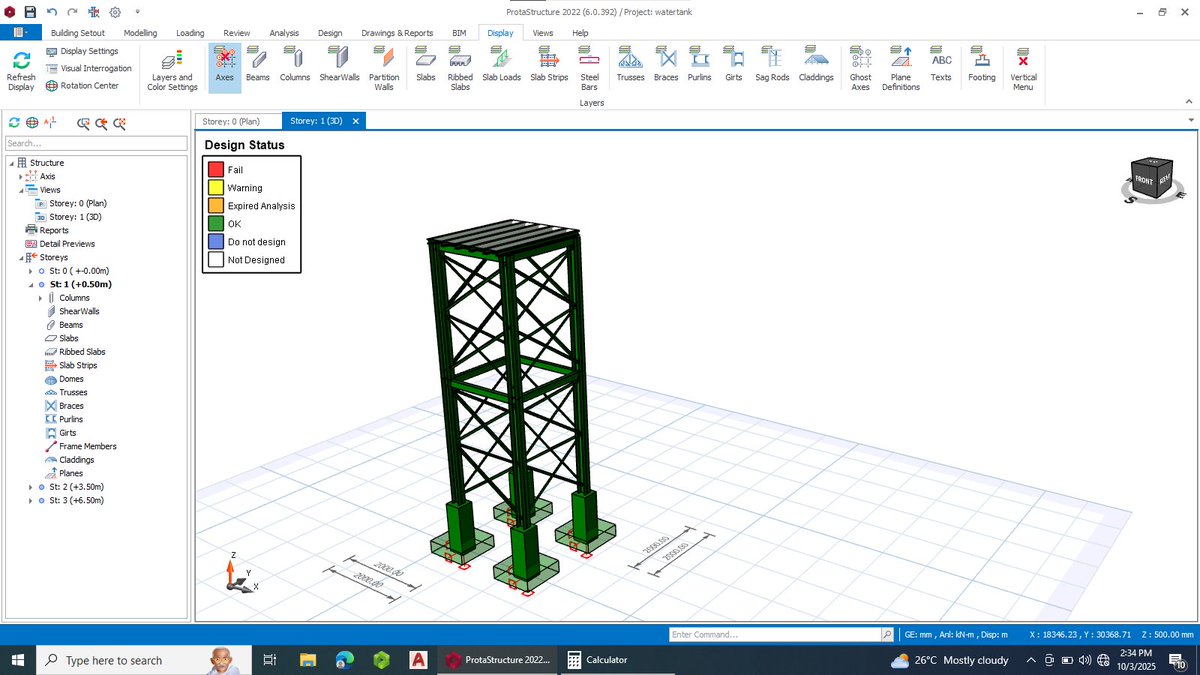Toggle Footing layer visibility
Viewport: 1200px width, 675px height.
[982, 68]
